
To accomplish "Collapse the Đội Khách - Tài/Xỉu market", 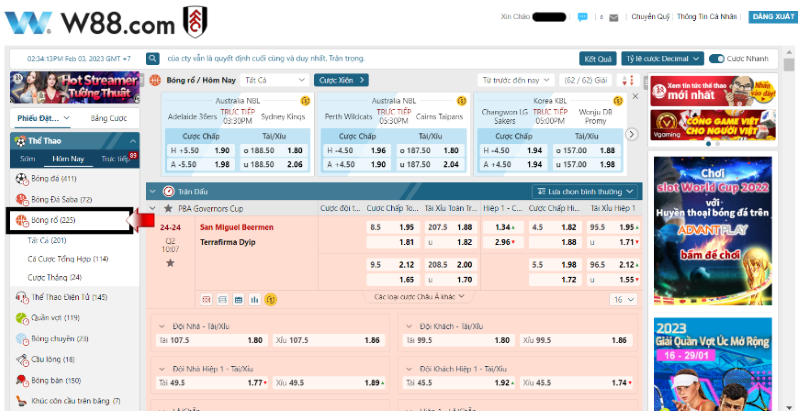I will point(409,326).
